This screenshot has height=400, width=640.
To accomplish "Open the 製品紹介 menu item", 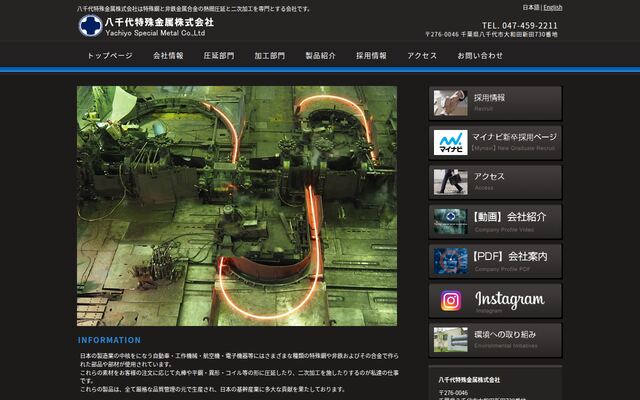I will click(320, 56).
